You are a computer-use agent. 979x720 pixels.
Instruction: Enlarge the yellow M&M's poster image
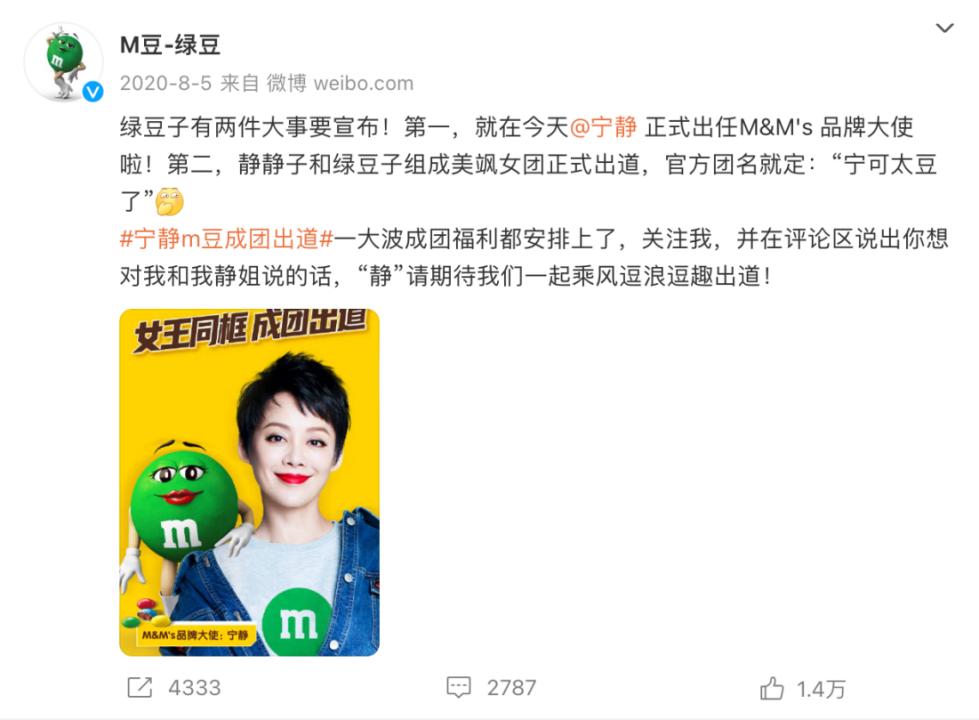249,482
